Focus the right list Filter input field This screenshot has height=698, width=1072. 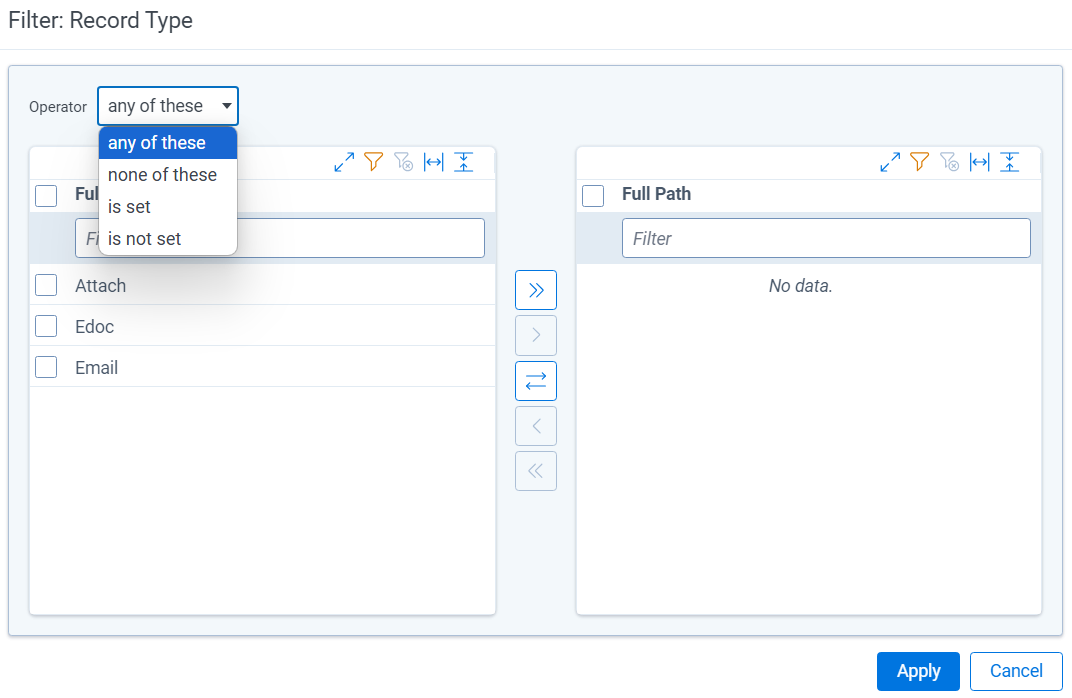click(826, 238)
